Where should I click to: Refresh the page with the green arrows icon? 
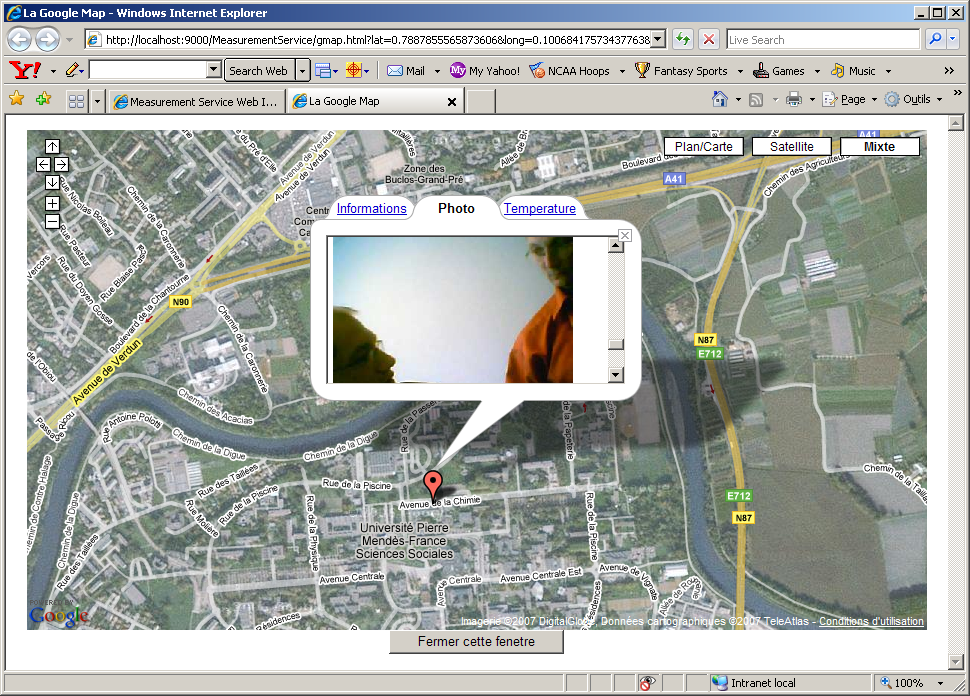683,40
